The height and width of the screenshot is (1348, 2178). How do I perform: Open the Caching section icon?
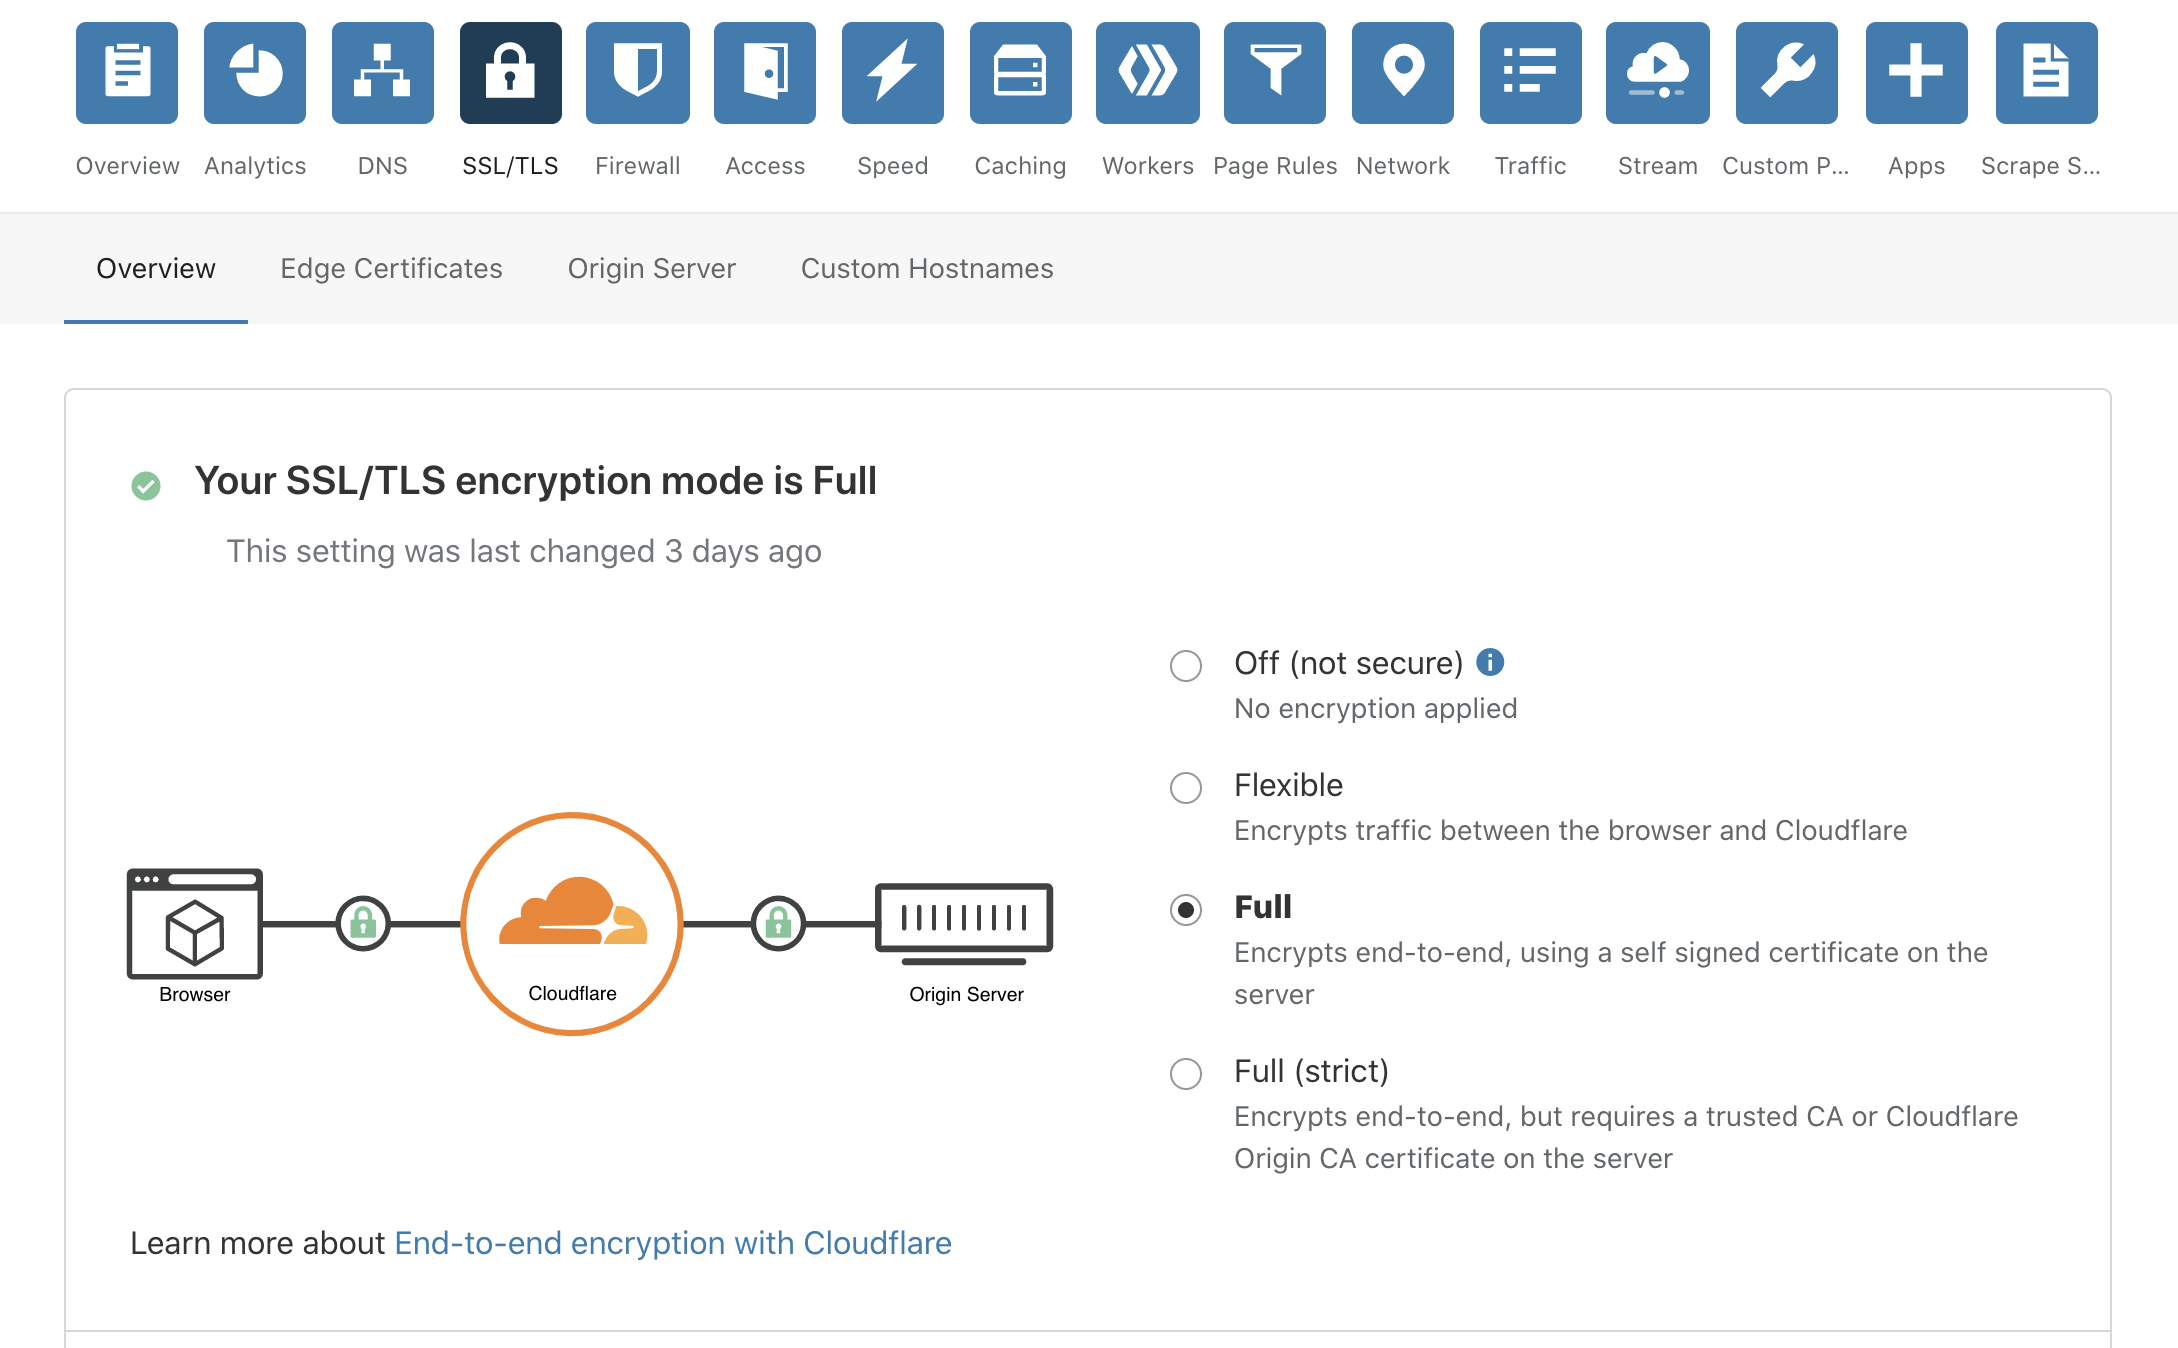[1021, 73]
